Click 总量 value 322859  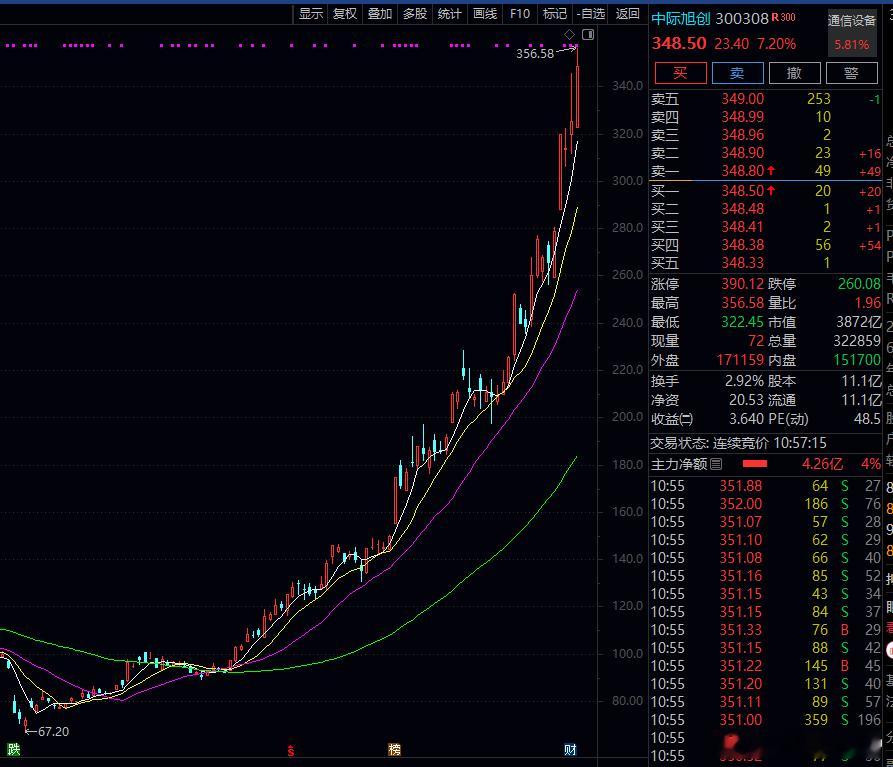[x=857, y=341]
